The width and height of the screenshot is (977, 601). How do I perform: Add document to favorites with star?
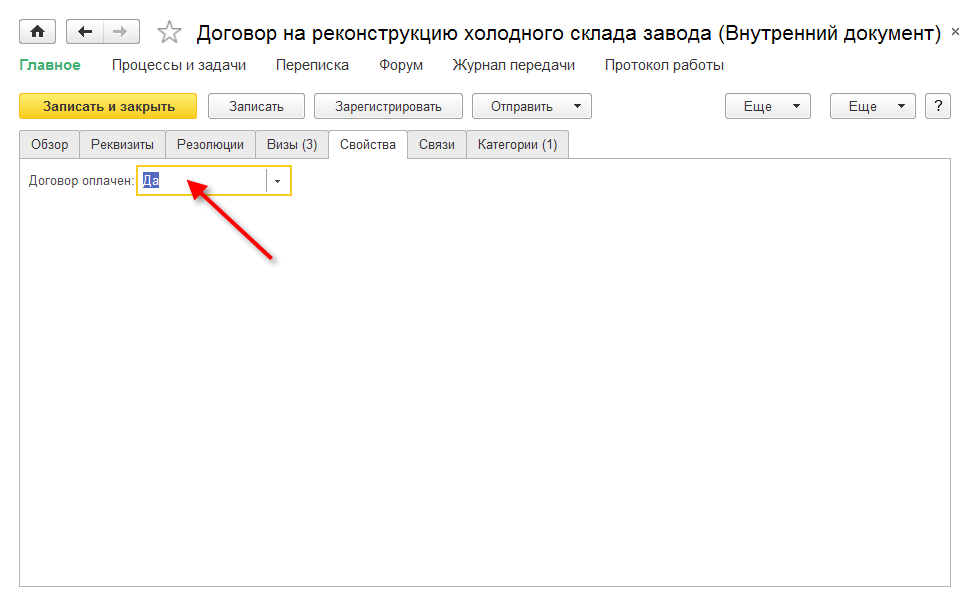pos(170,33)
